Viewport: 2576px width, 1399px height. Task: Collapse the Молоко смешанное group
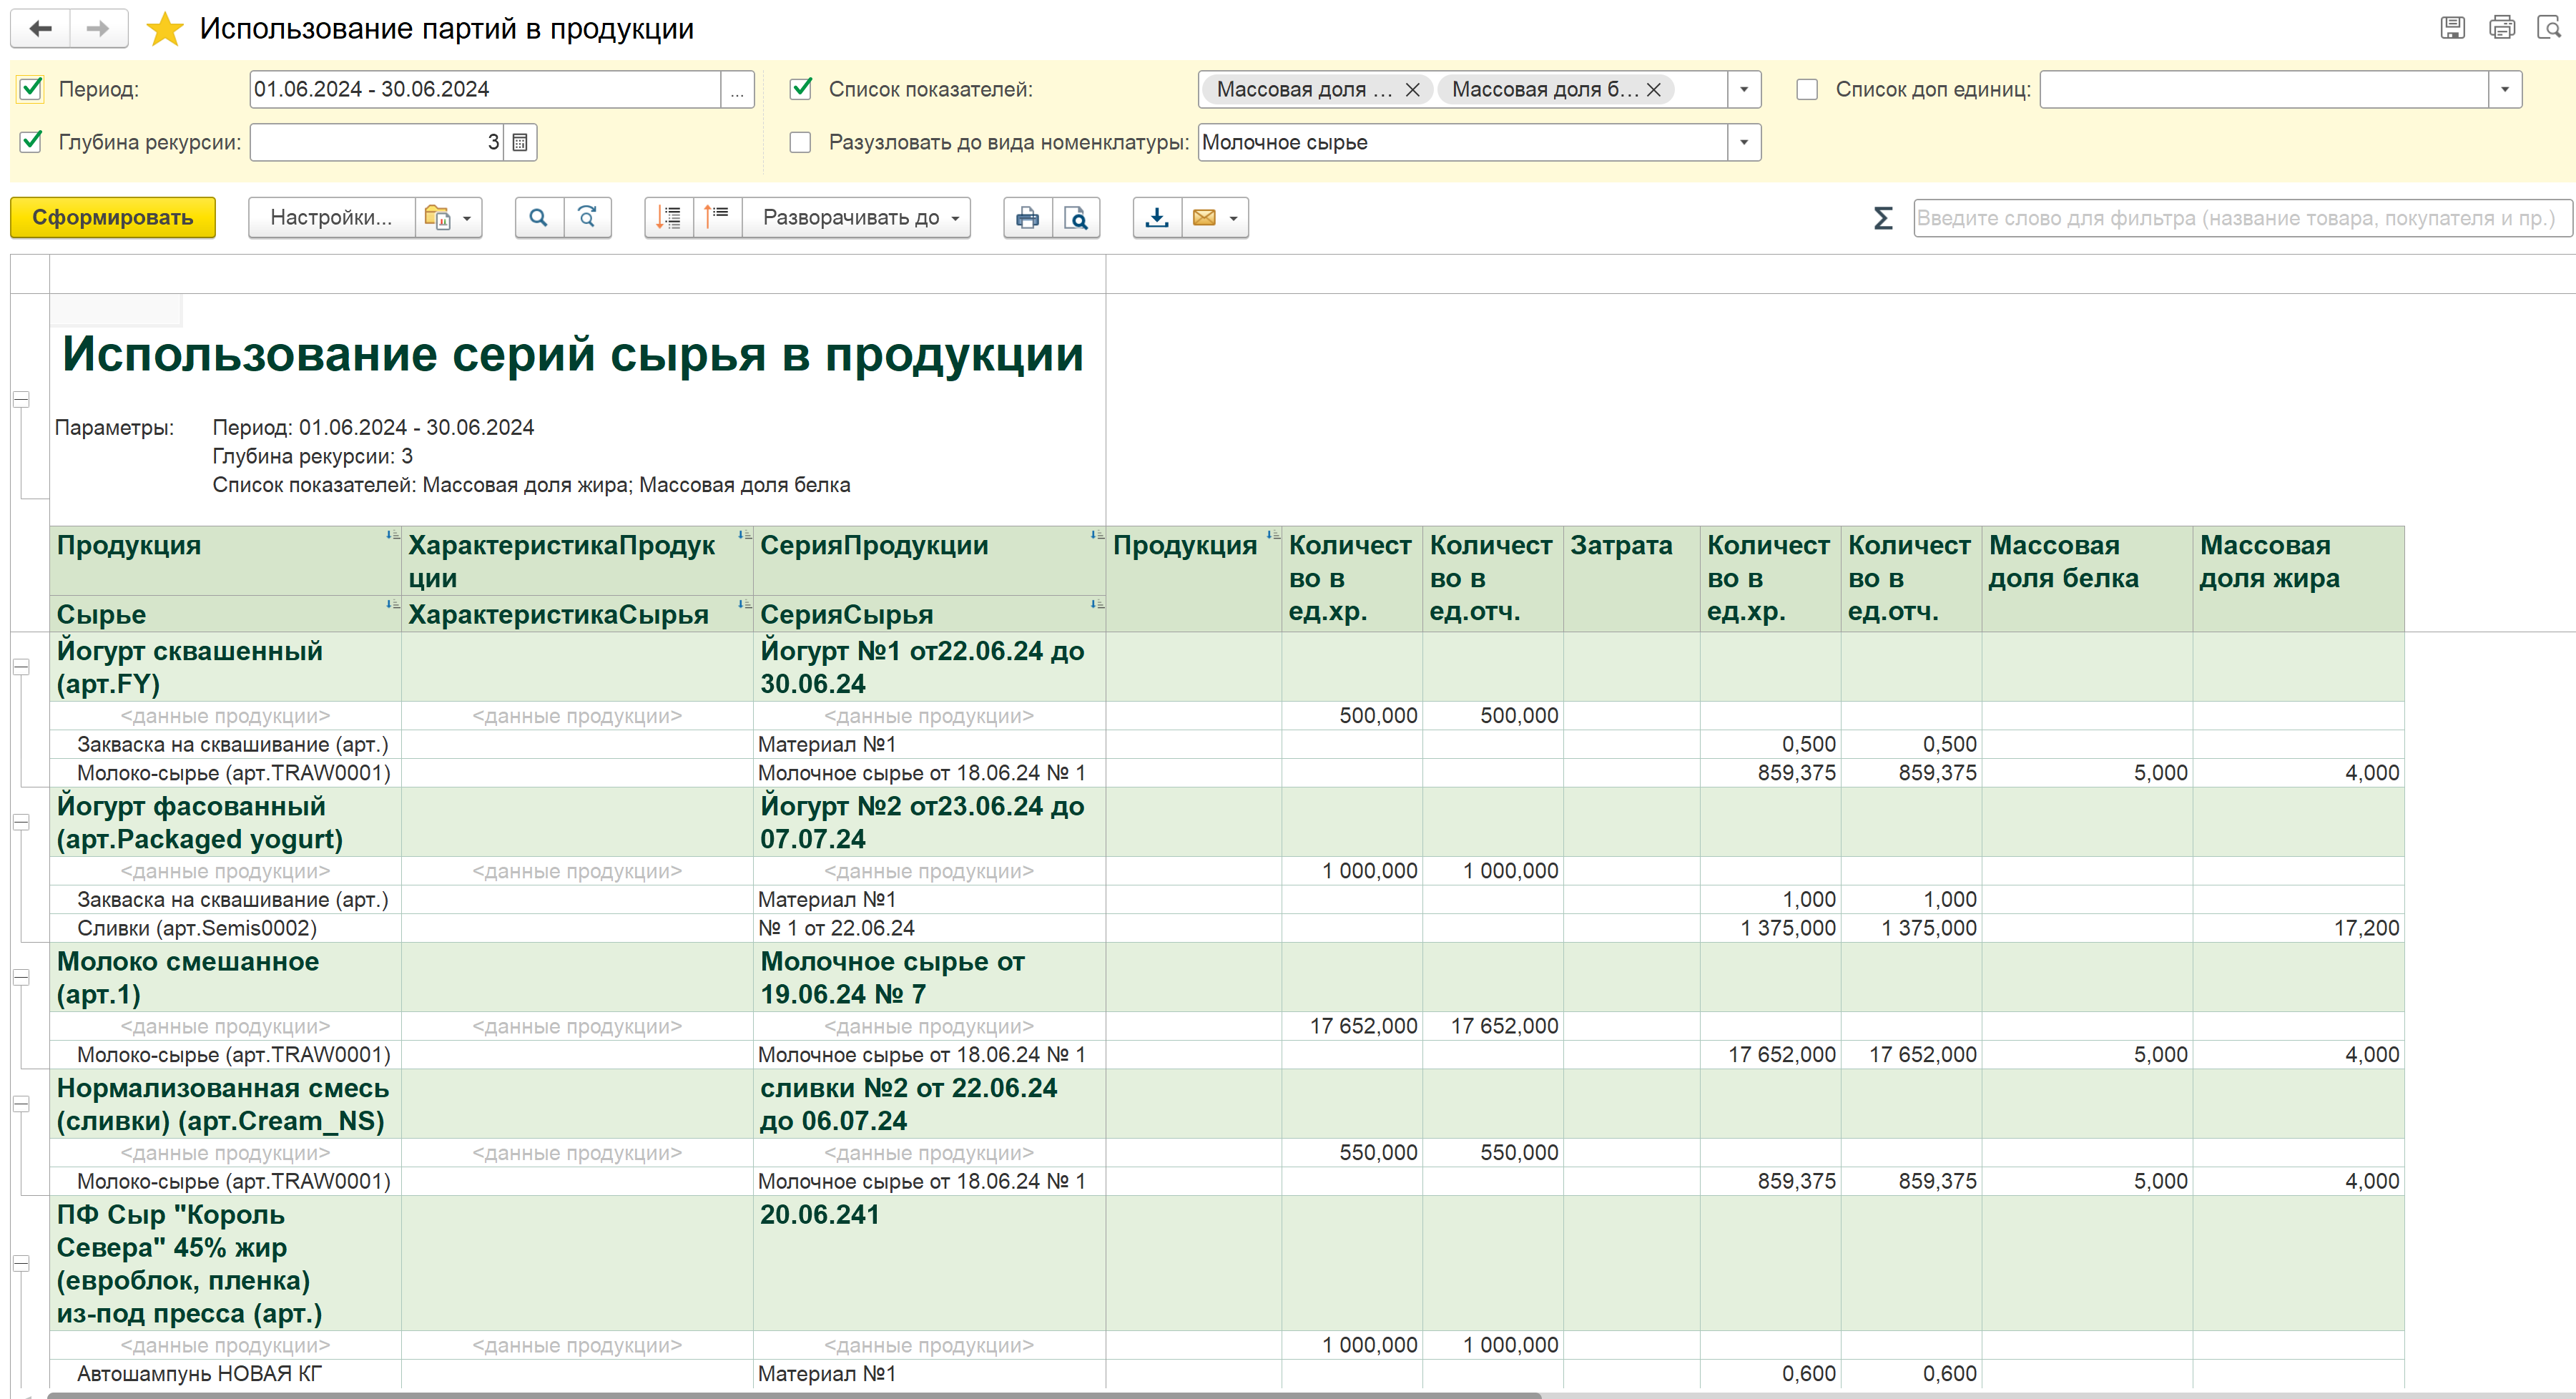tap(21, 978)
